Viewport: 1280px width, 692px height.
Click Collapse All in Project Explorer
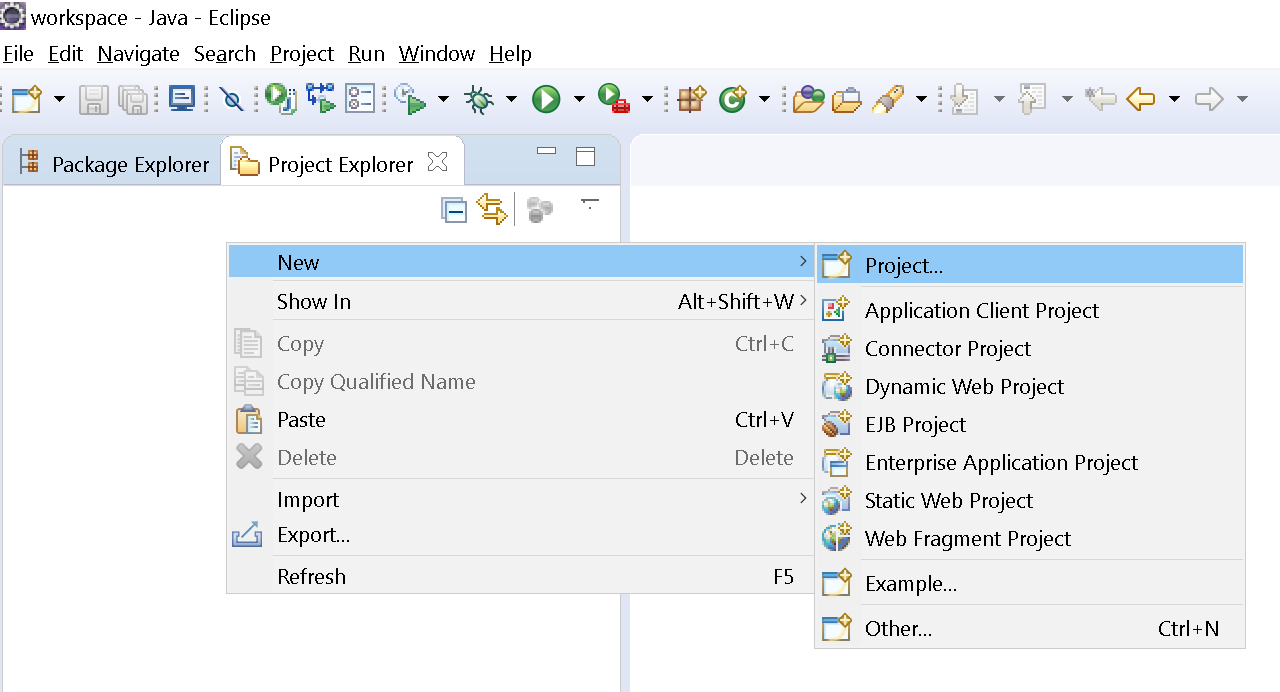click(454, 210)
